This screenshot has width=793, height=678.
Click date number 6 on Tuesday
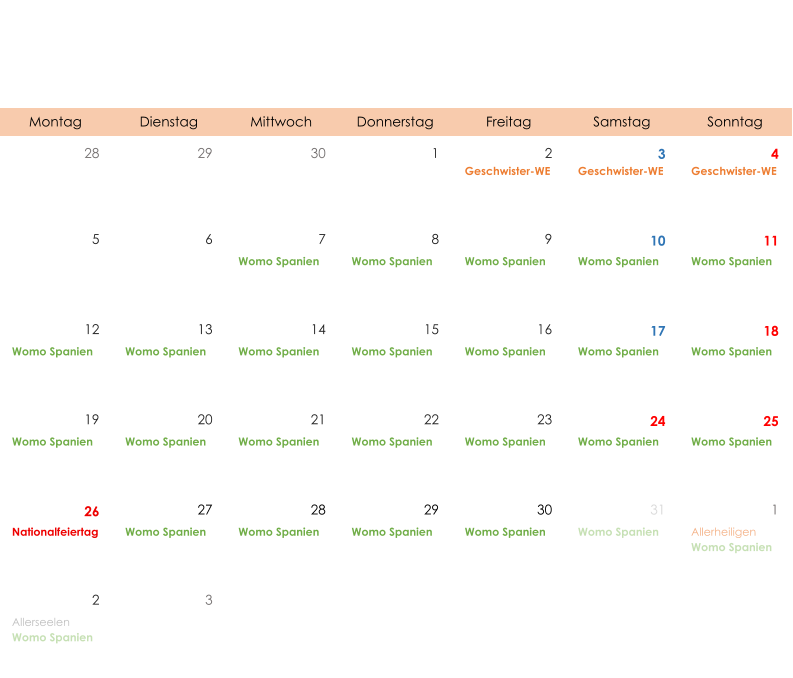pos(209,239)
